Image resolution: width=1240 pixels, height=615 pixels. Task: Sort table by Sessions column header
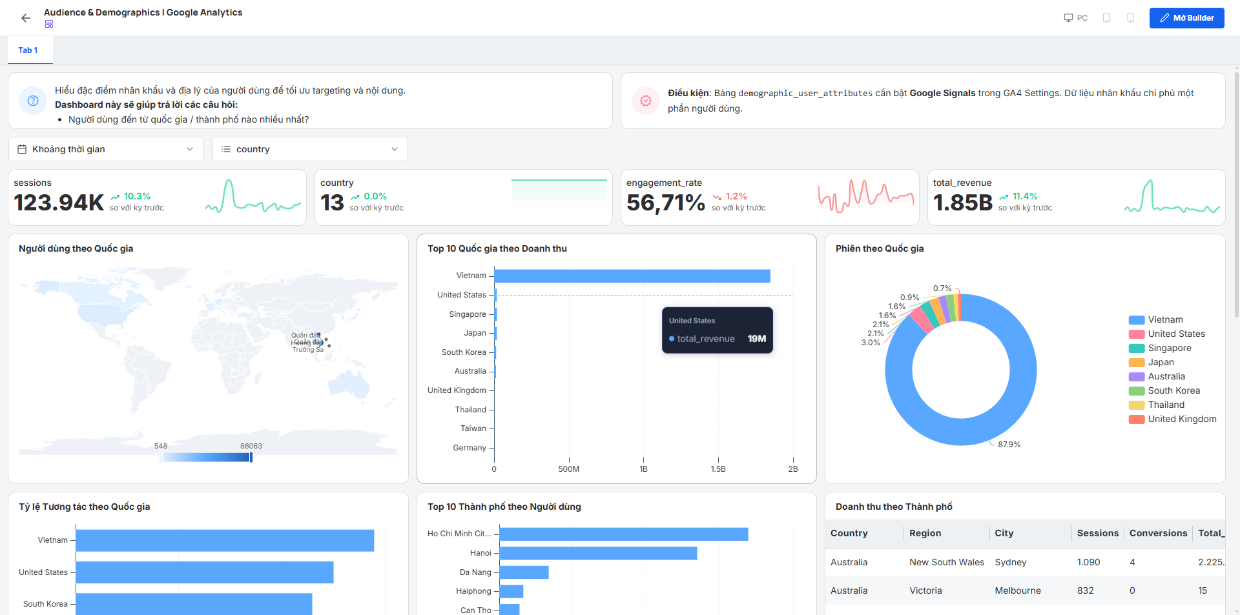point(1098,533)
